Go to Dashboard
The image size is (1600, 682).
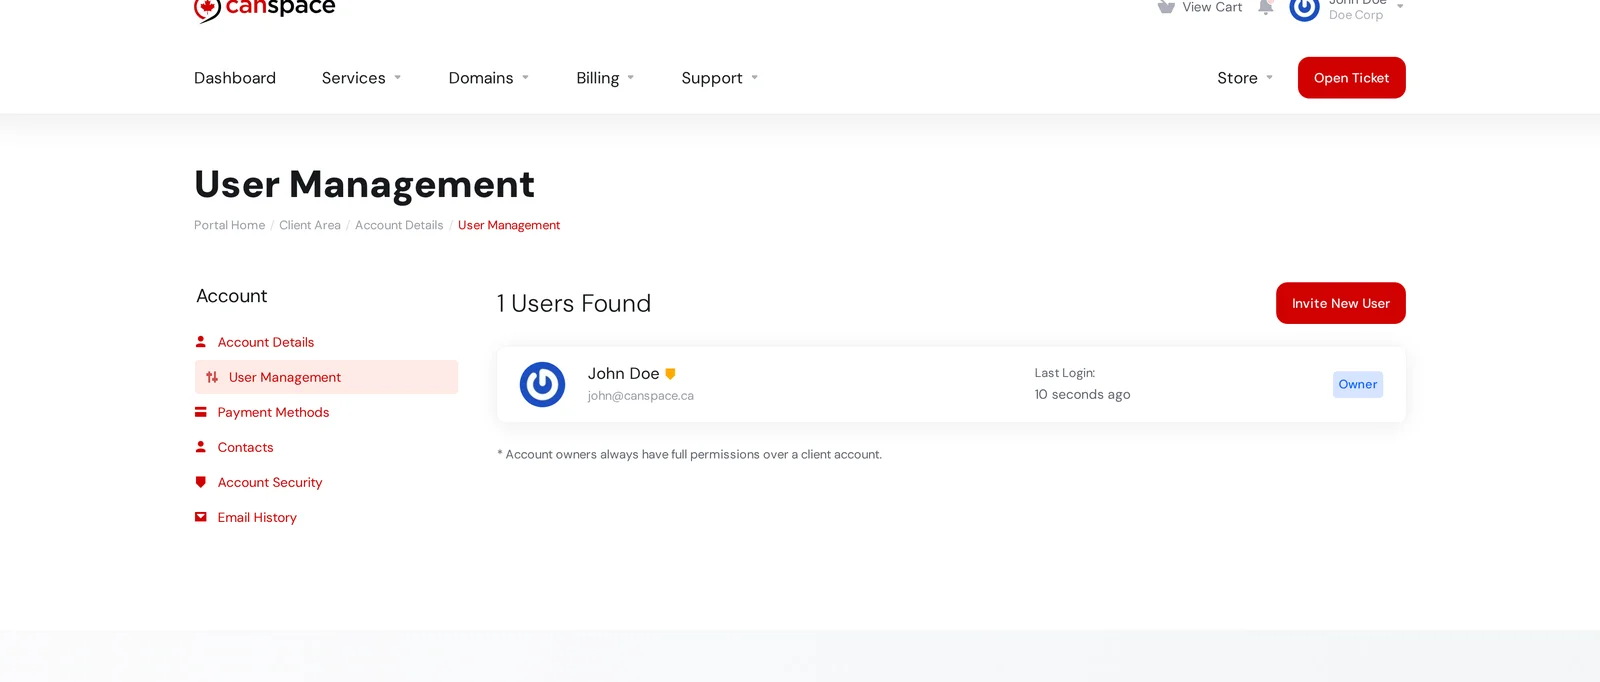[x=235, y=78]
